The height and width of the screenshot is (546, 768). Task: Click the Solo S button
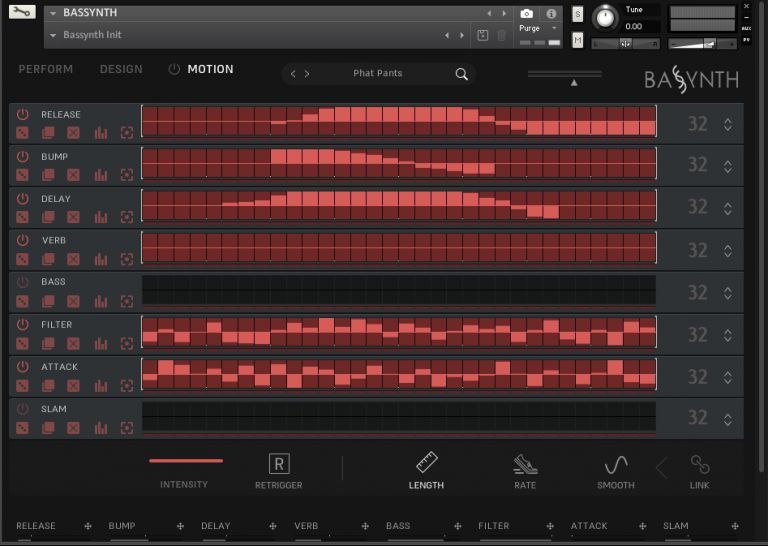[x=578, y=14]
